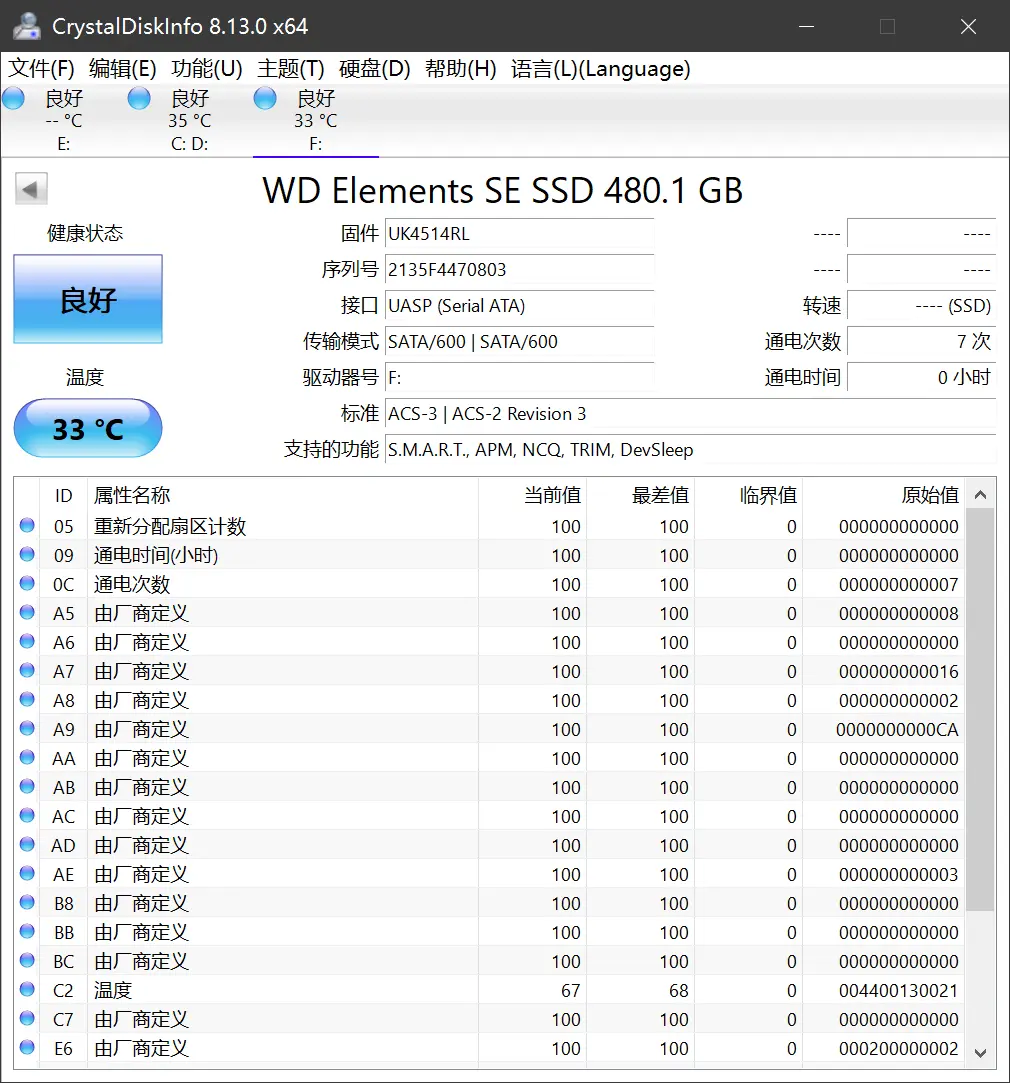1010x1083 pixels.
Task: Click the raw value 000200000002
Action: pyautogui.click(x=898, y=1049)
